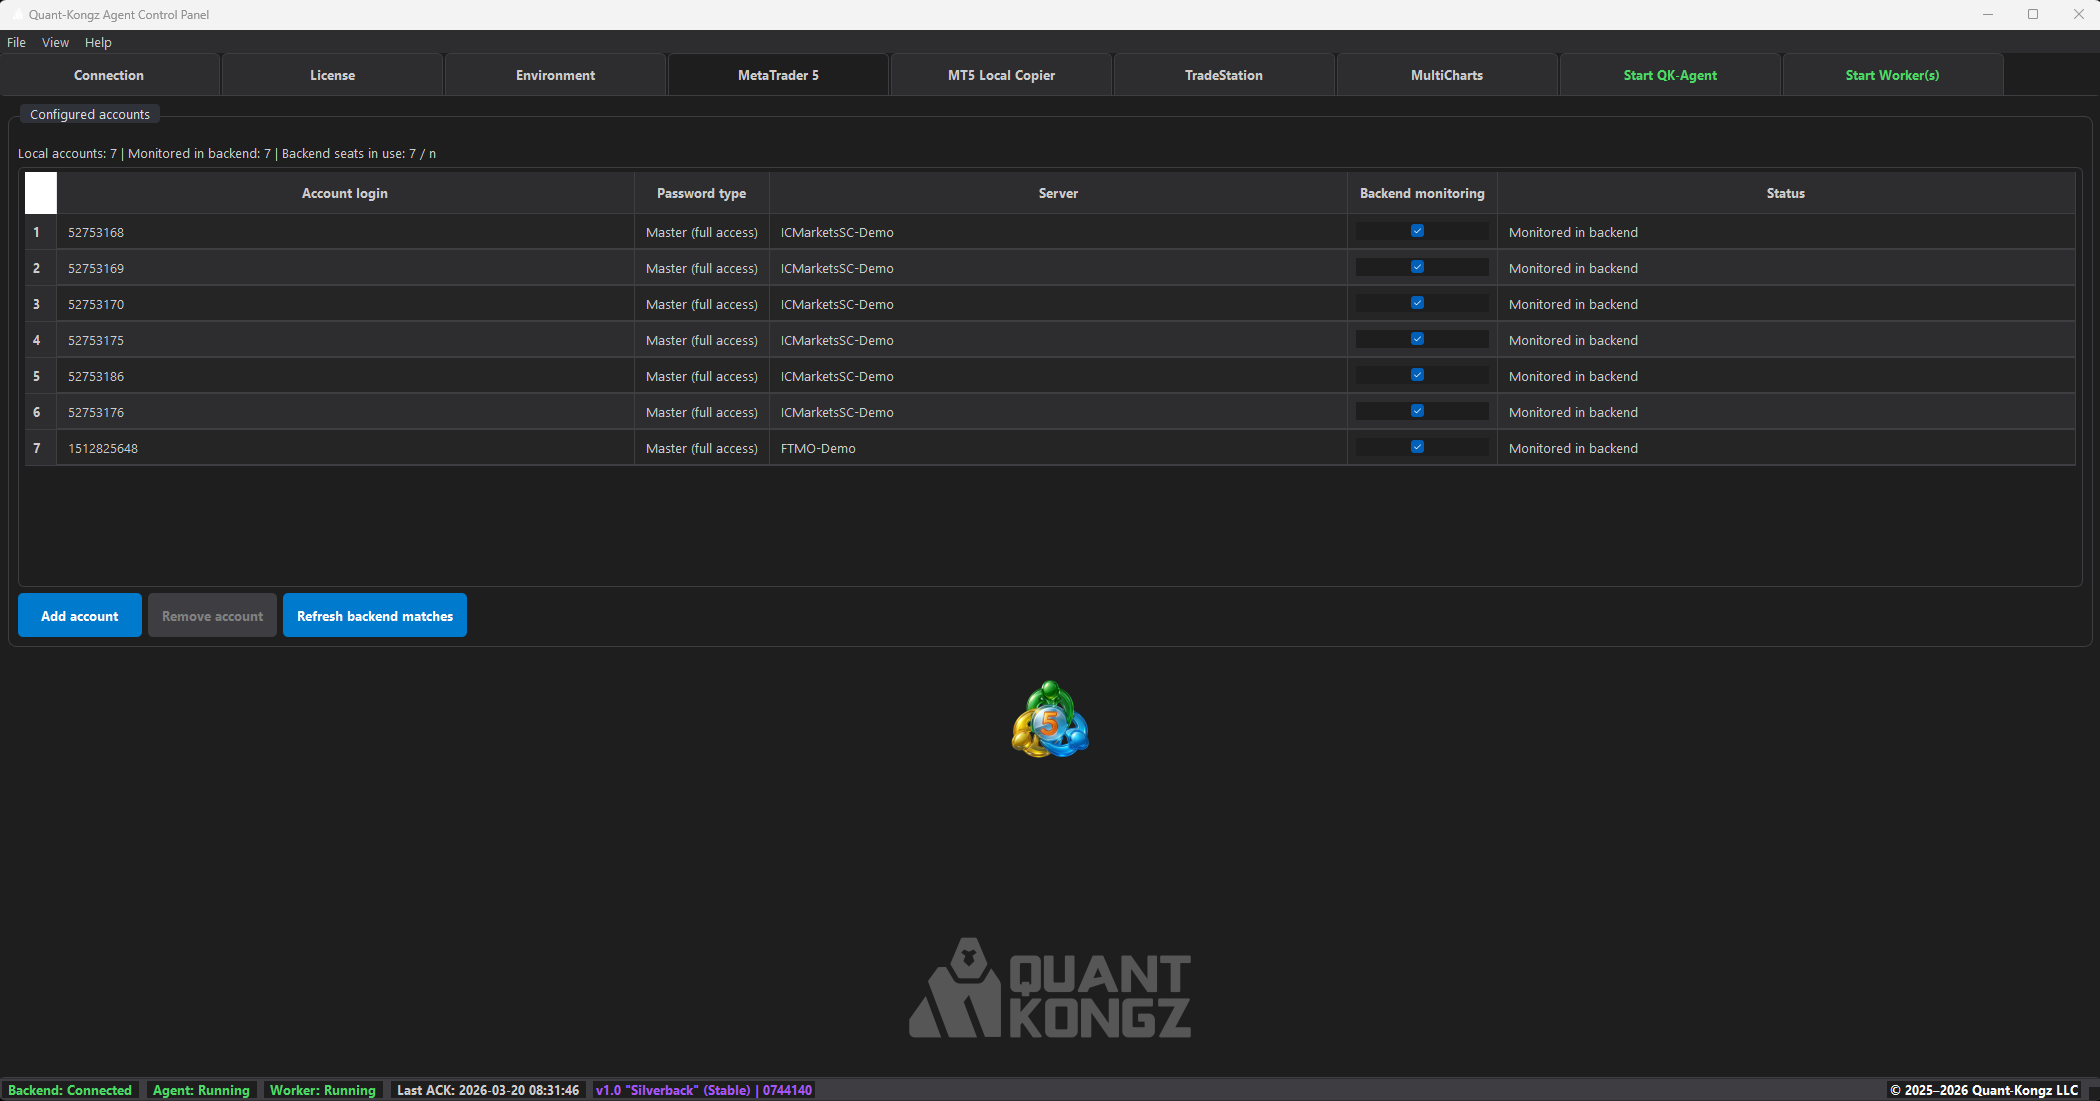Image resolution: width=2100 pixels, height=1101 pixels.
Task: Uncheck Backend monitoring for FTMO-Demo account 1512825648
Action: coord(1417,447)
